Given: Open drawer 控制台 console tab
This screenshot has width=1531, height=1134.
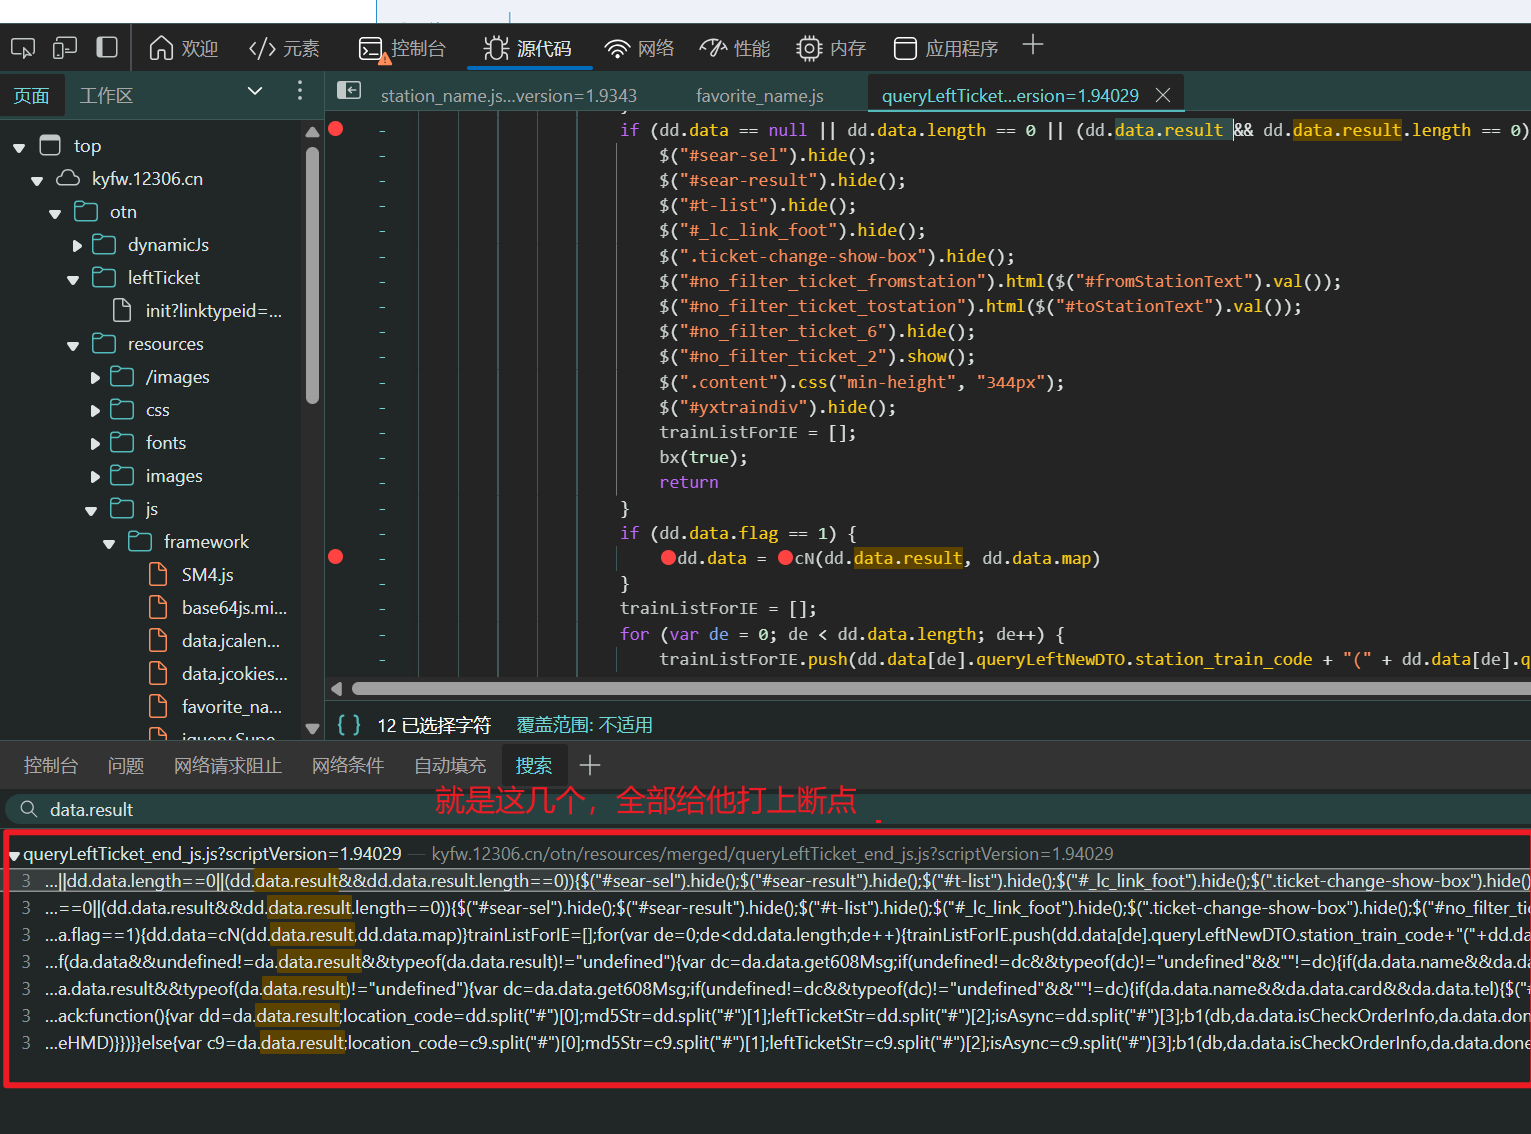Looking at the screenshot, I should (x=51, y=765).
